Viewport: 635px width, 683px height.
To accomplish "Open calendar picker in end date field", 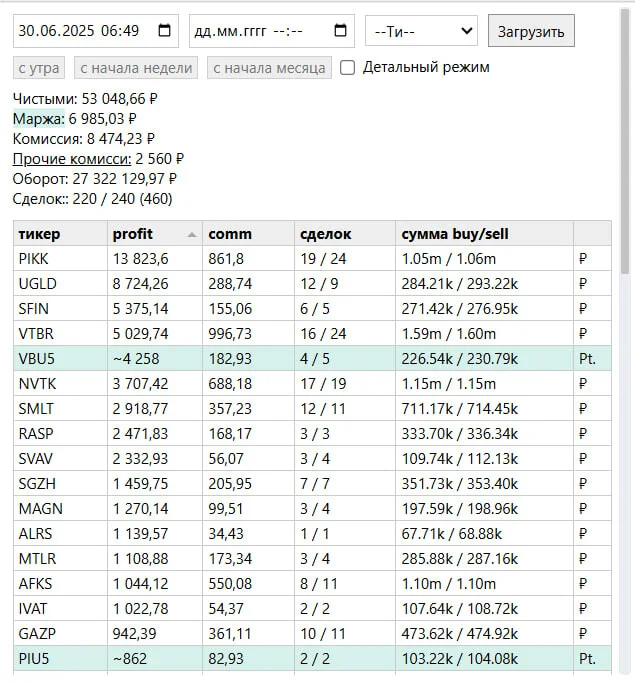I will [340, 30].
